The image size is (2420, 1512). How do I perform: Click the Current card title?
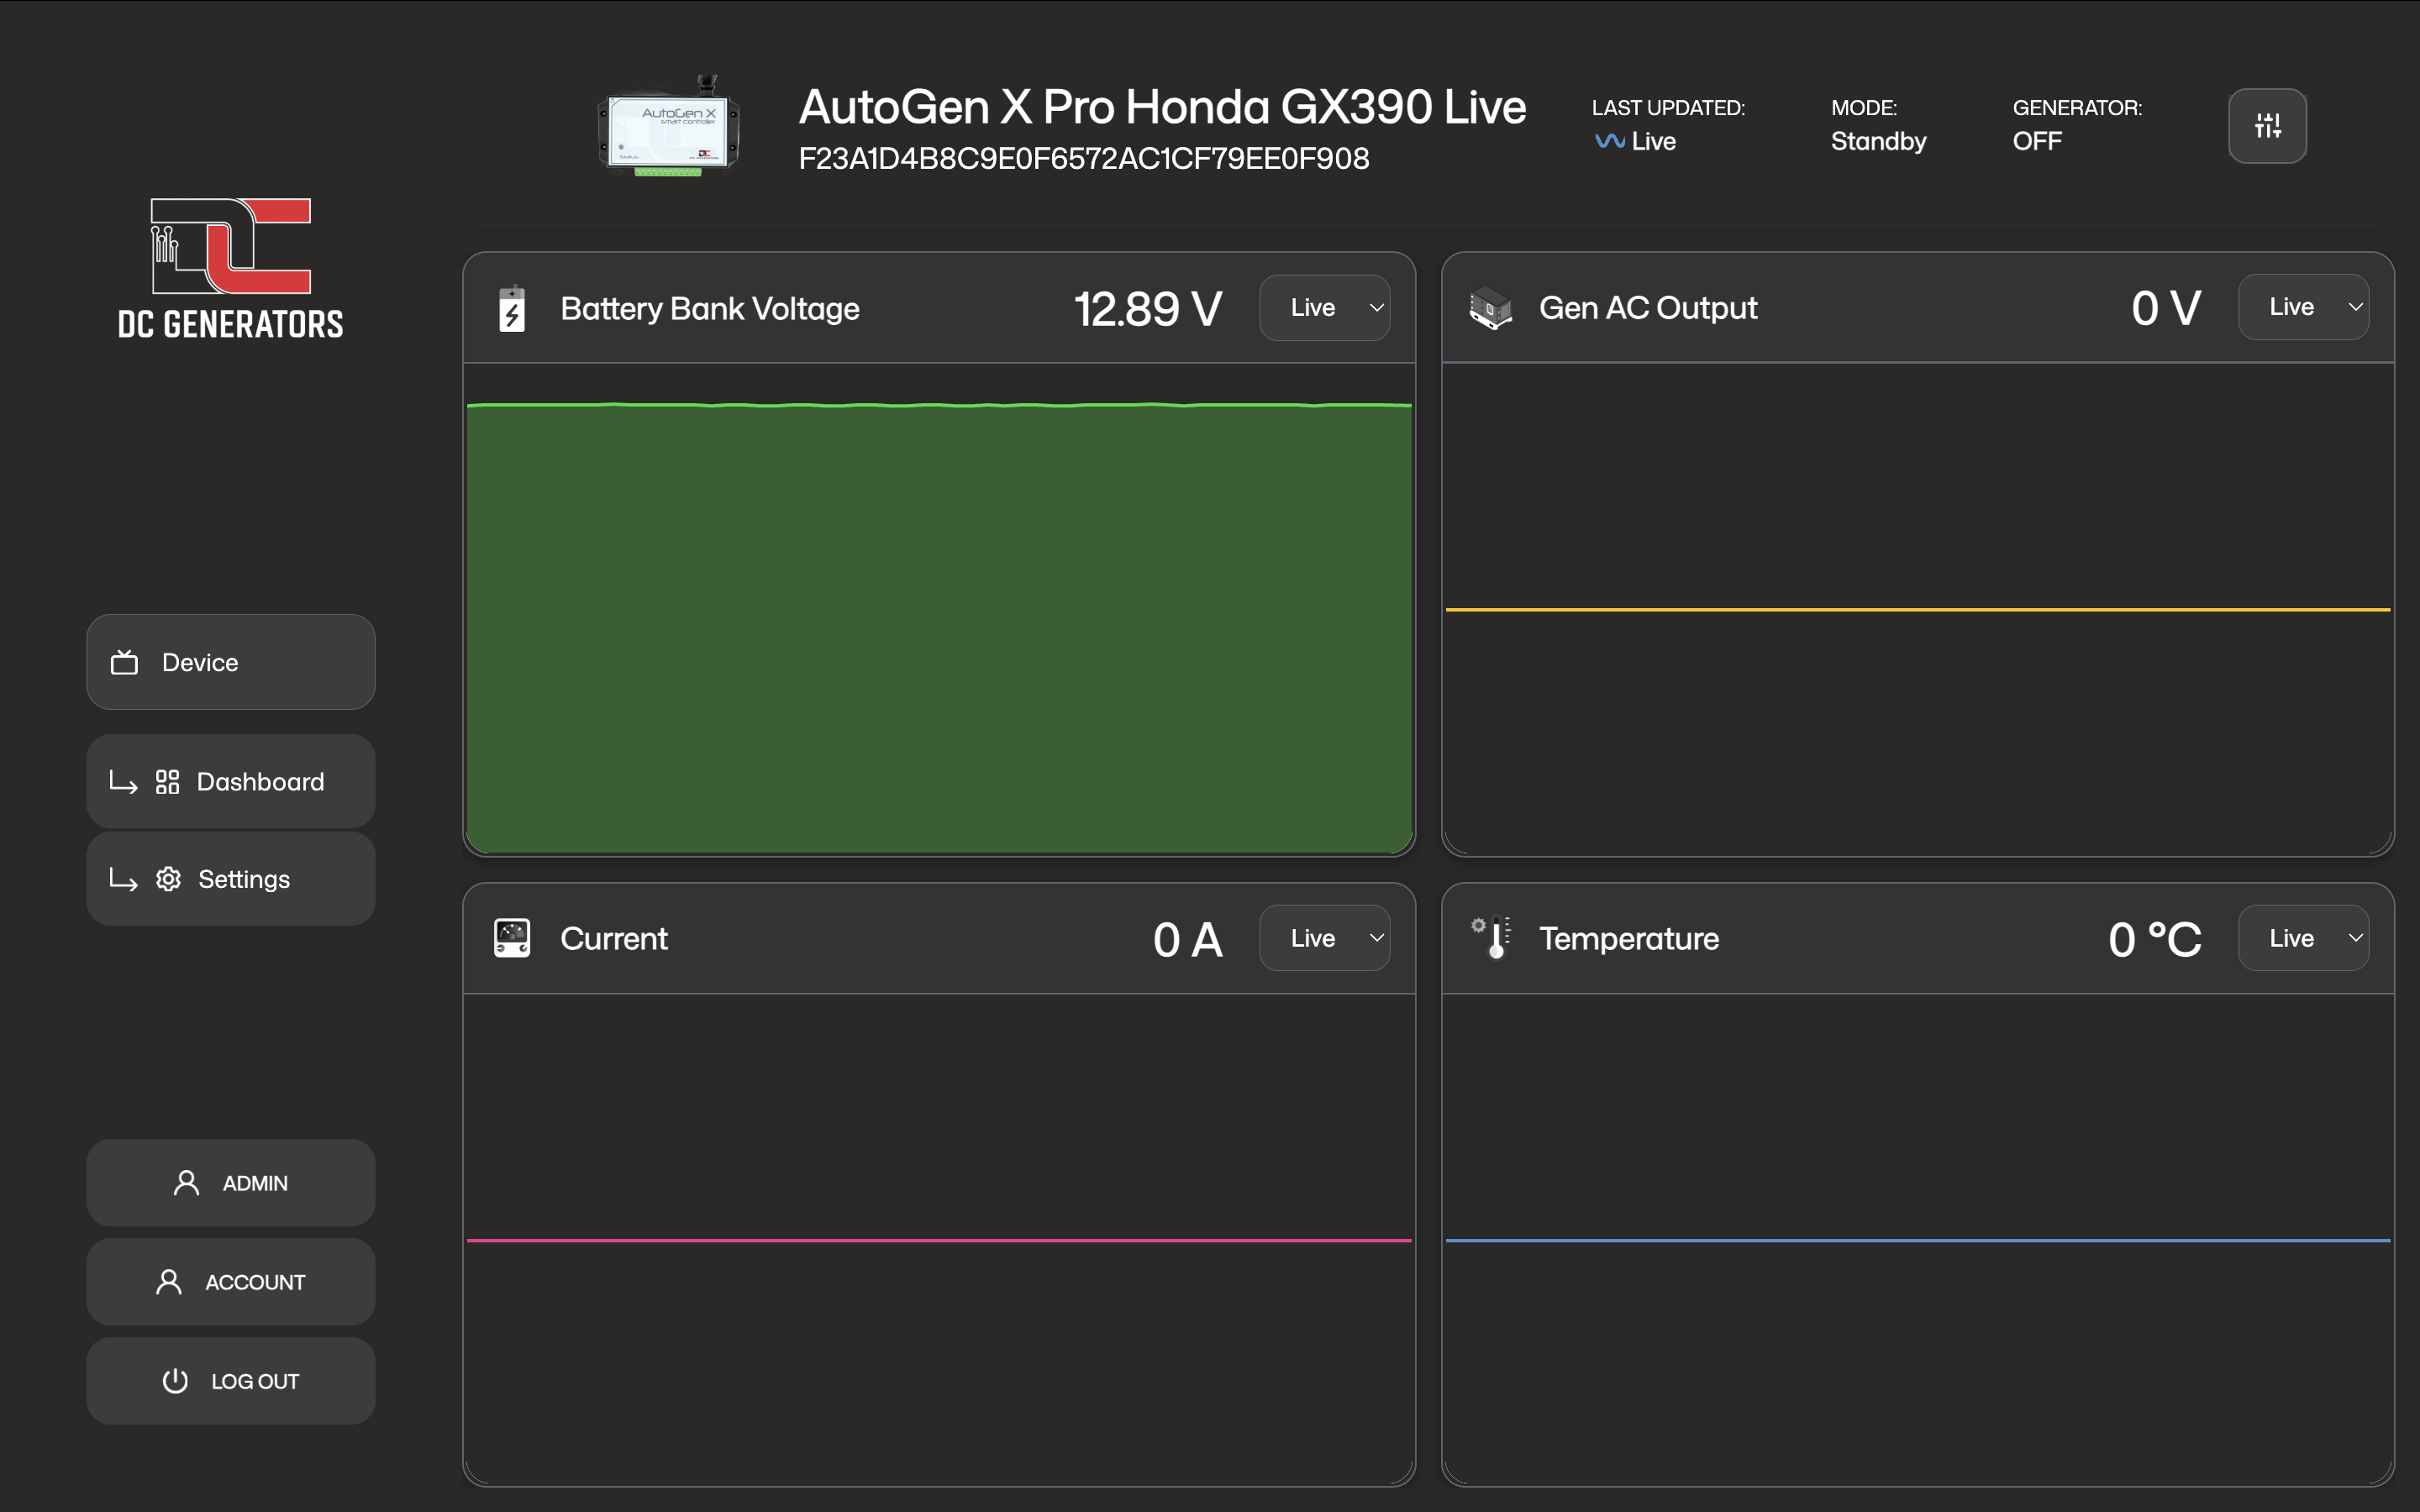point(614,938)
